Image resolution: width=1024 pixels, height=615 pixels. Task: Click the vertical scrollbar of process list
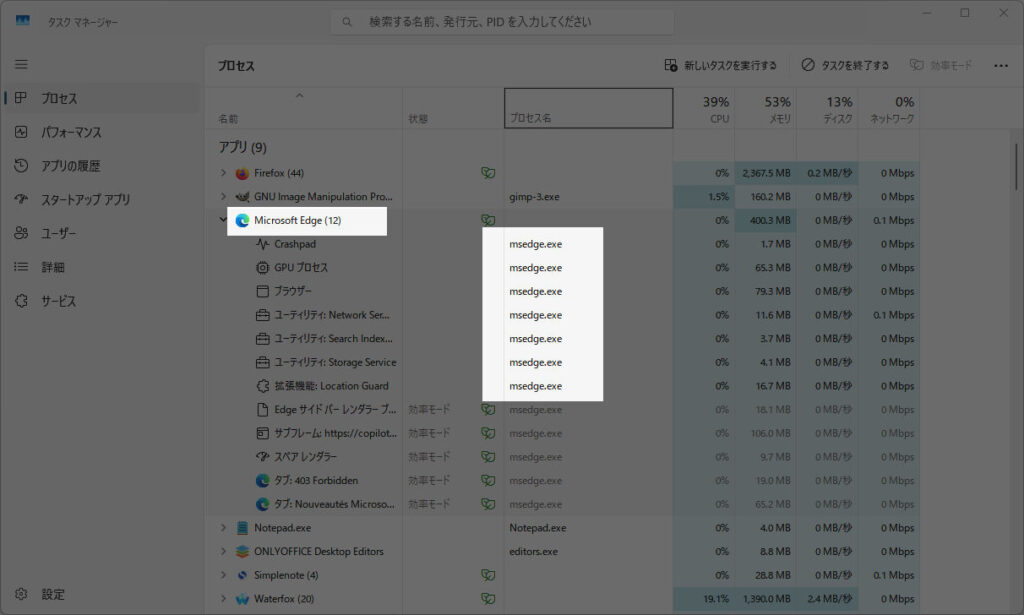coord(1016,167)
